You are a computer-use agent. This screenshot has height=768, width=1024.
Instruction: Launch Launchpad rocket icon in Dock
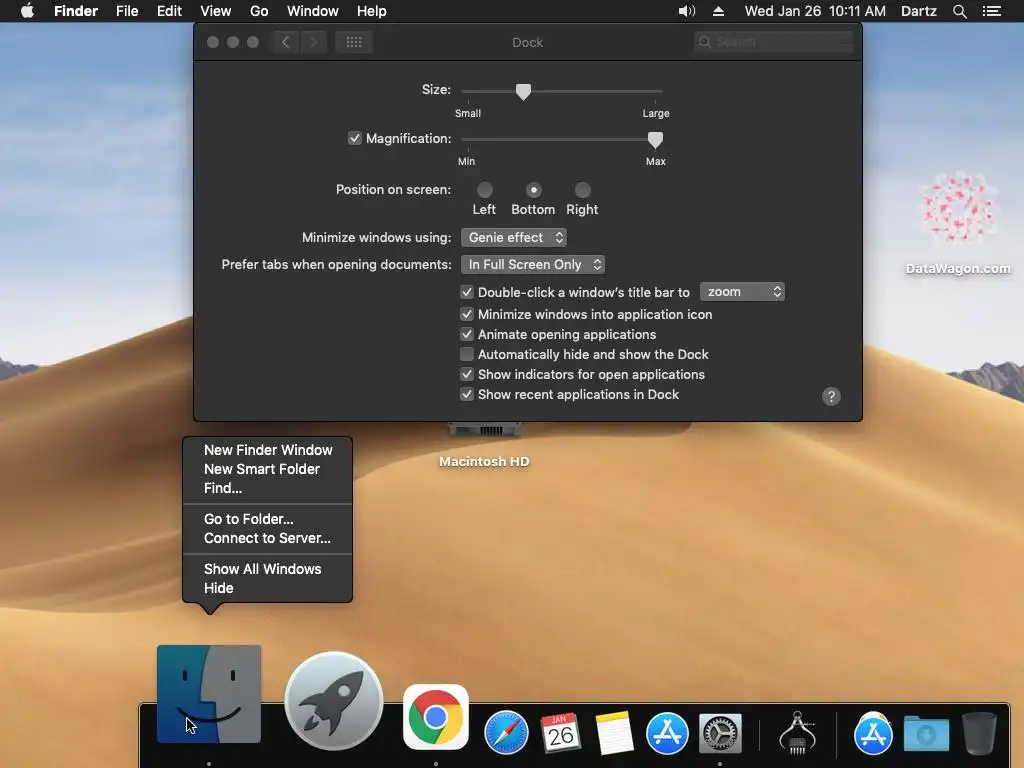(x=334, y=701)
